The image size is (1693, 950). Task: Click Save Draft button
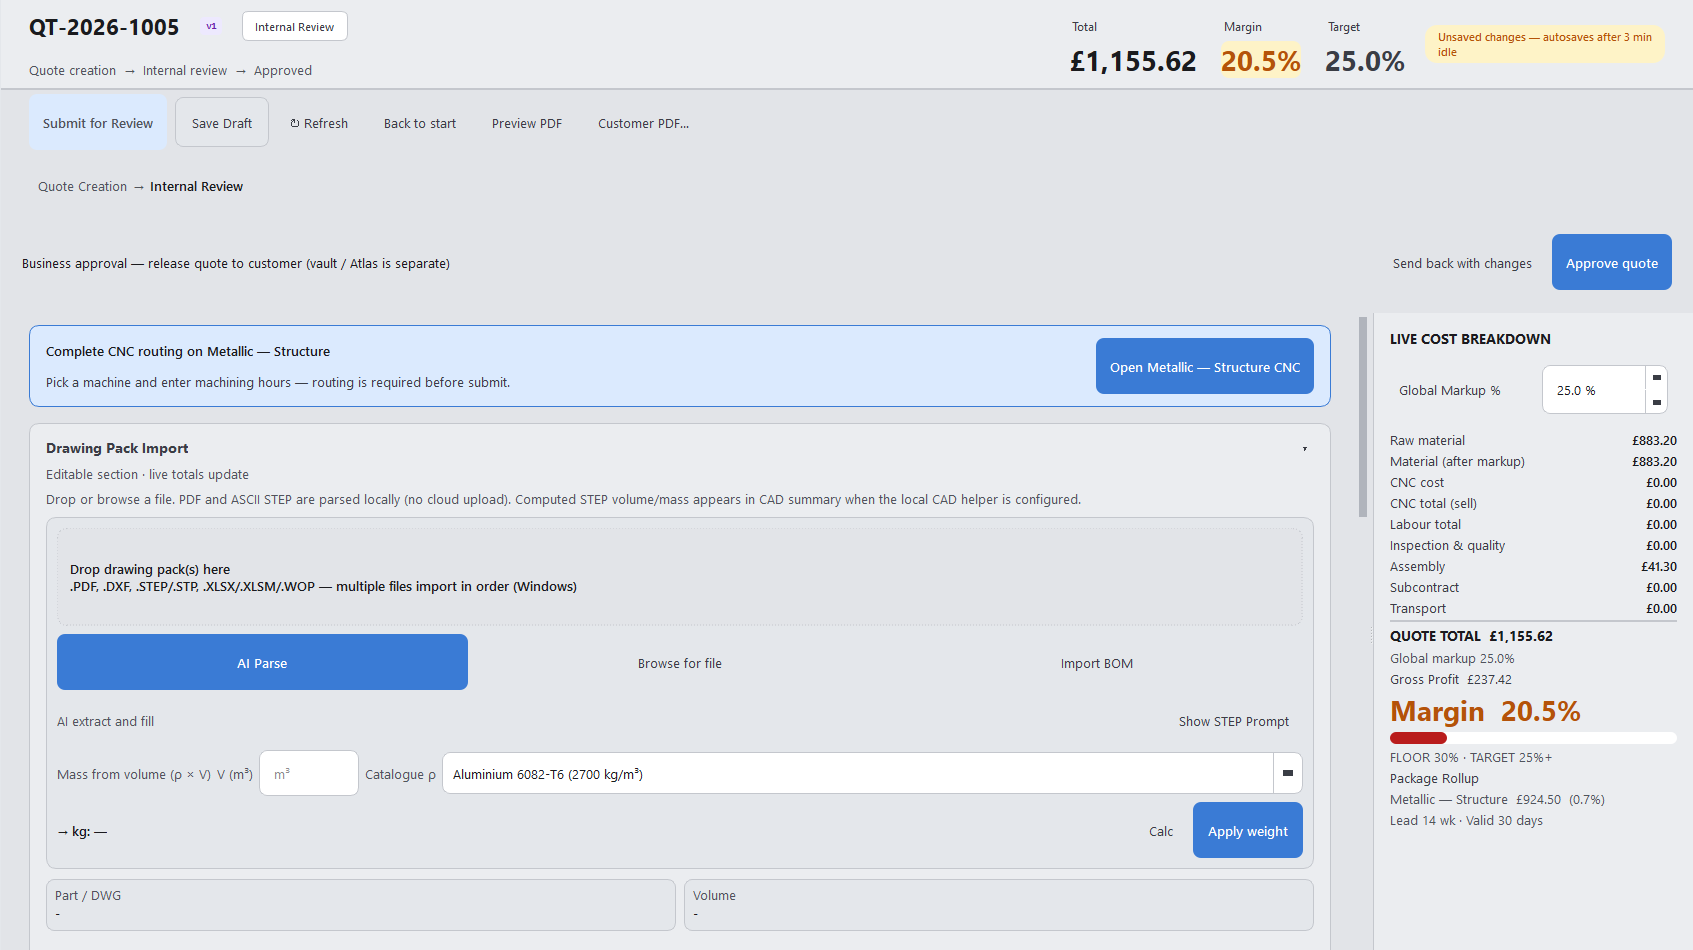(x=222, y=123)
